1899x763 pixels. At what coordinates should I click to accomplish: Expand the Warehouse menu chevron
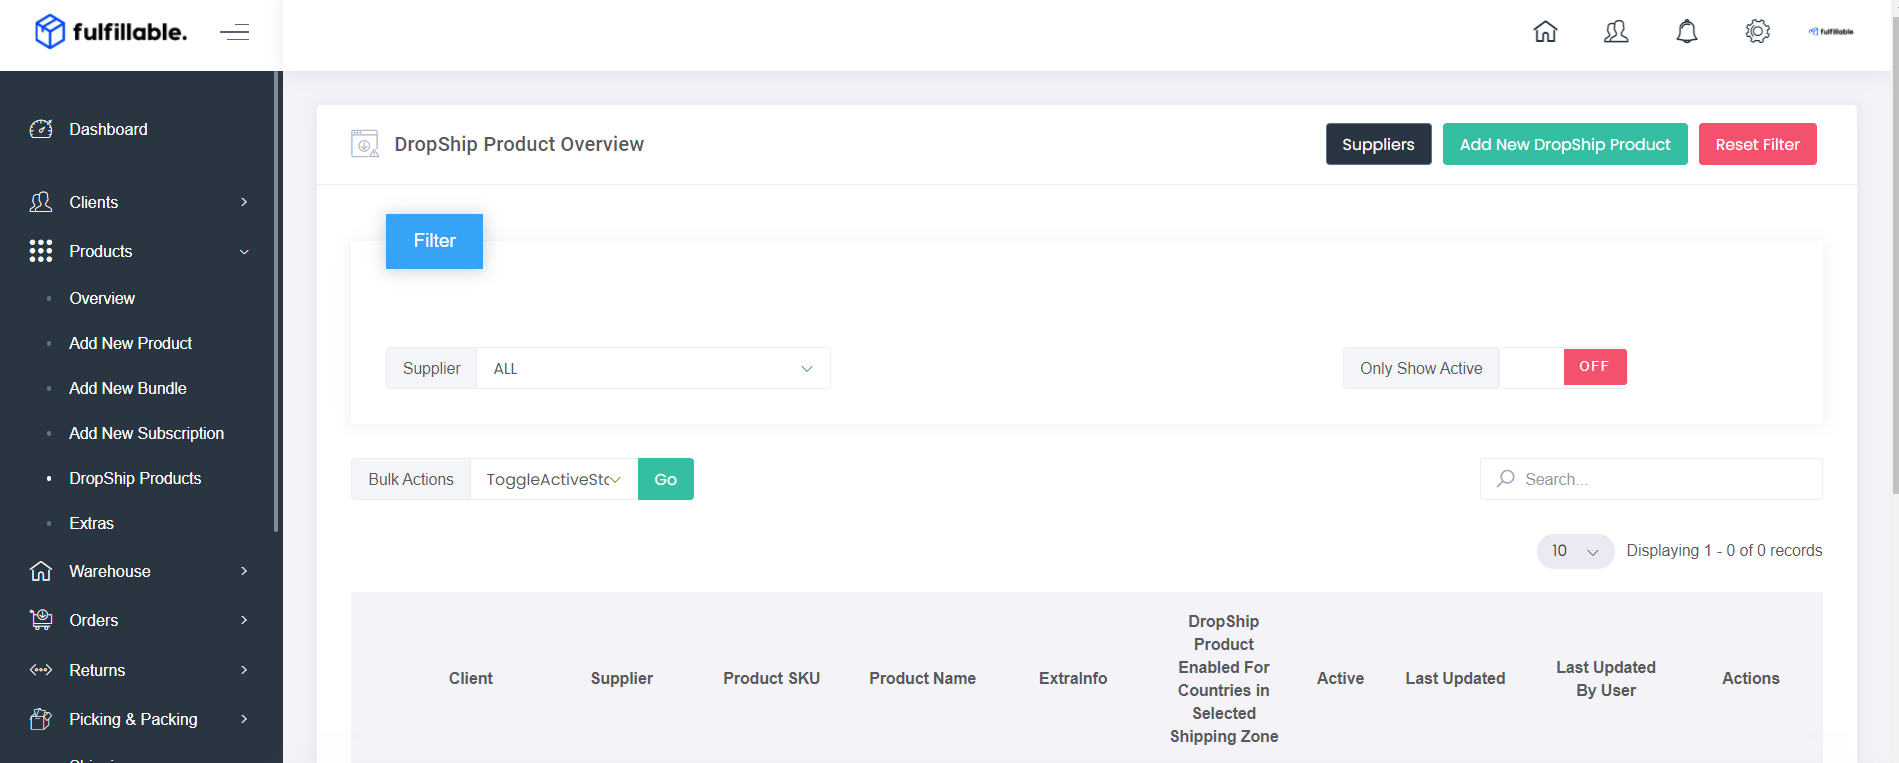click(x=244, y=571)
